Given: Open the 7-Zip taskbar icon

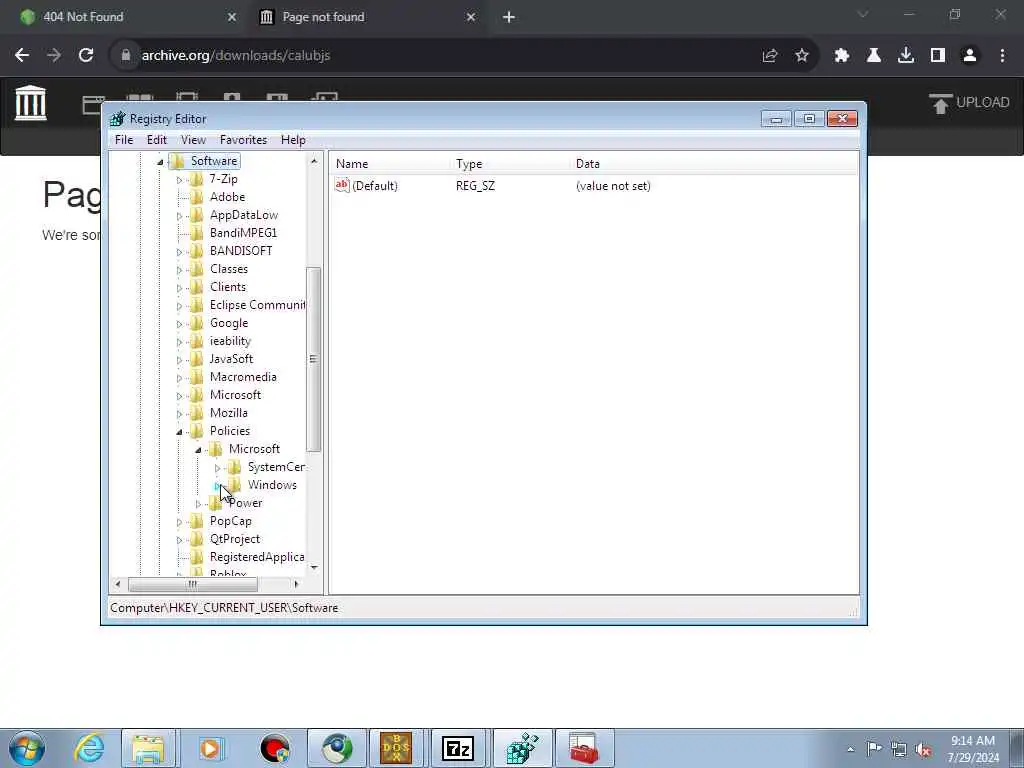Looking at the screenshot, I should (457, 748).
